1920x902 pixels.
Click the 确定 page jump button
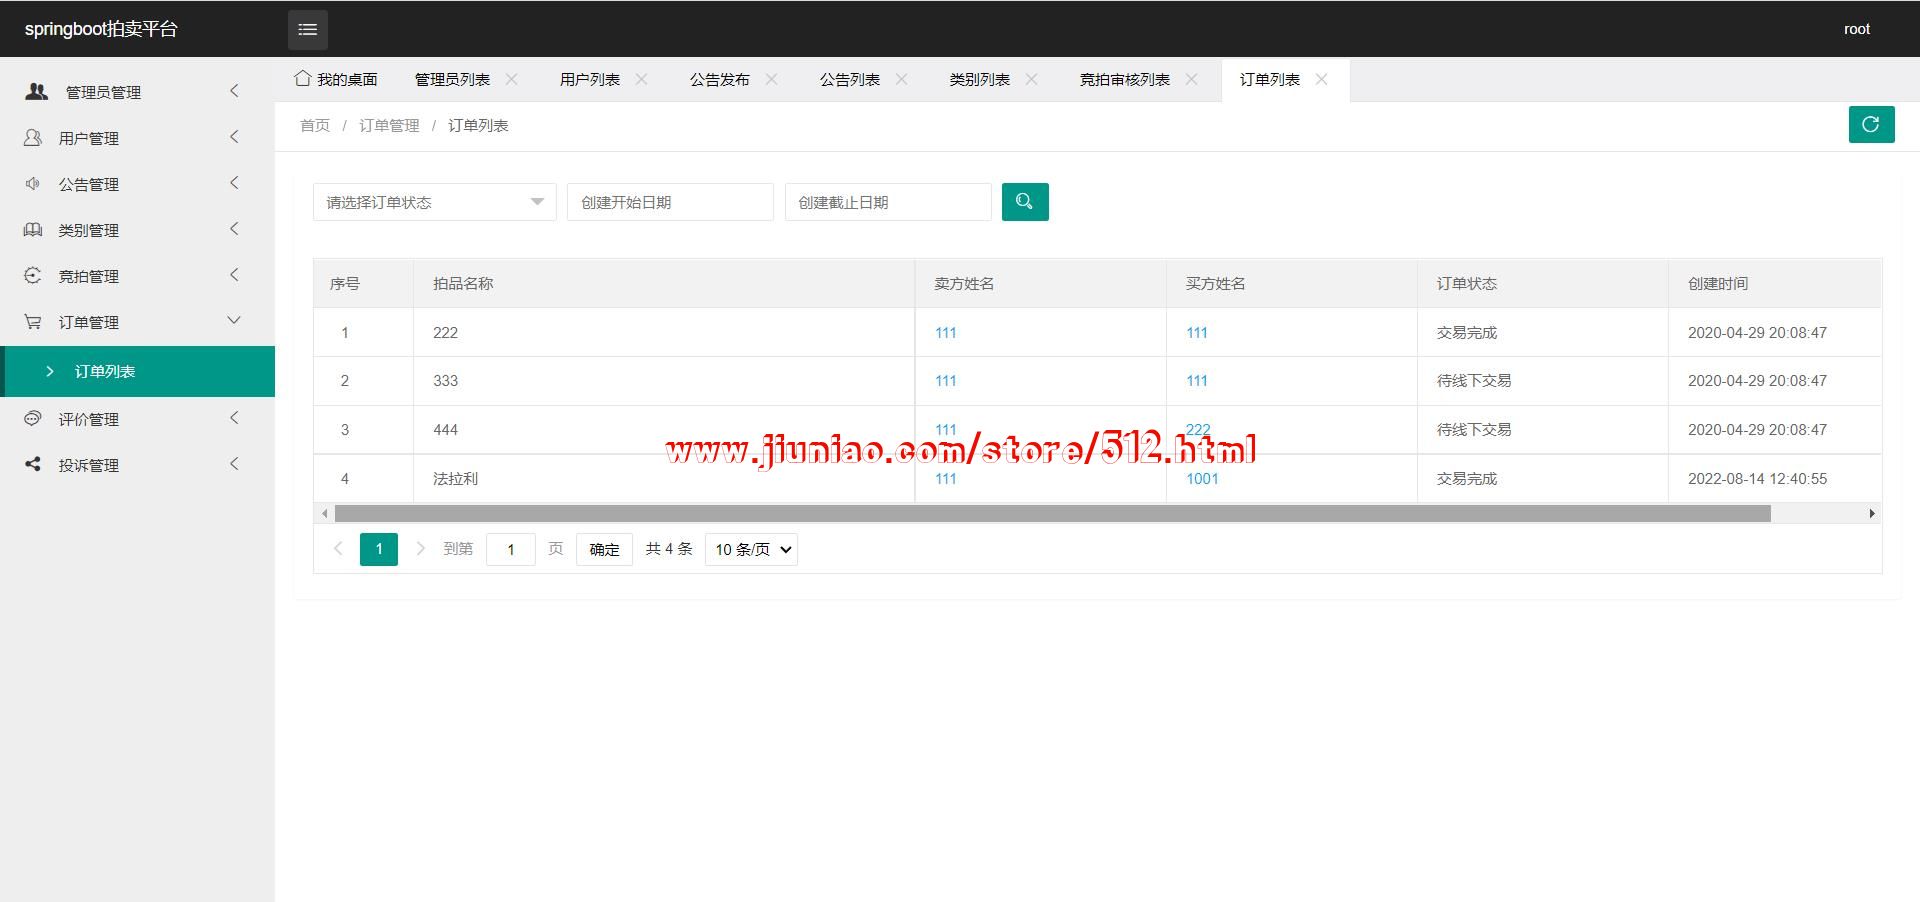click(x=604, y=549)
